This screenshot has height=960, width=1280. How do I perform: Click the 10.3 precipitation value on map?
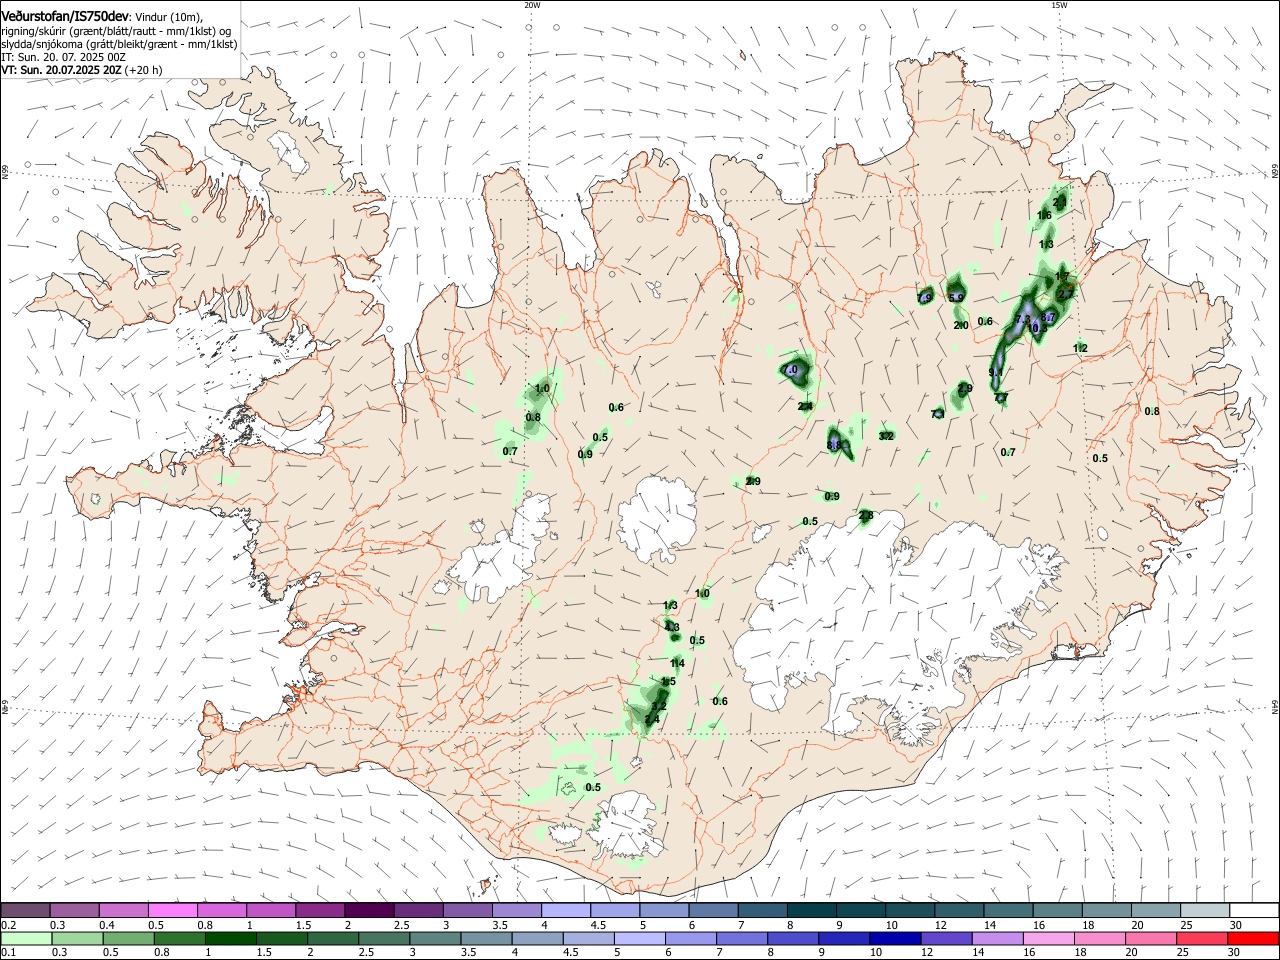coord(1040,327)
